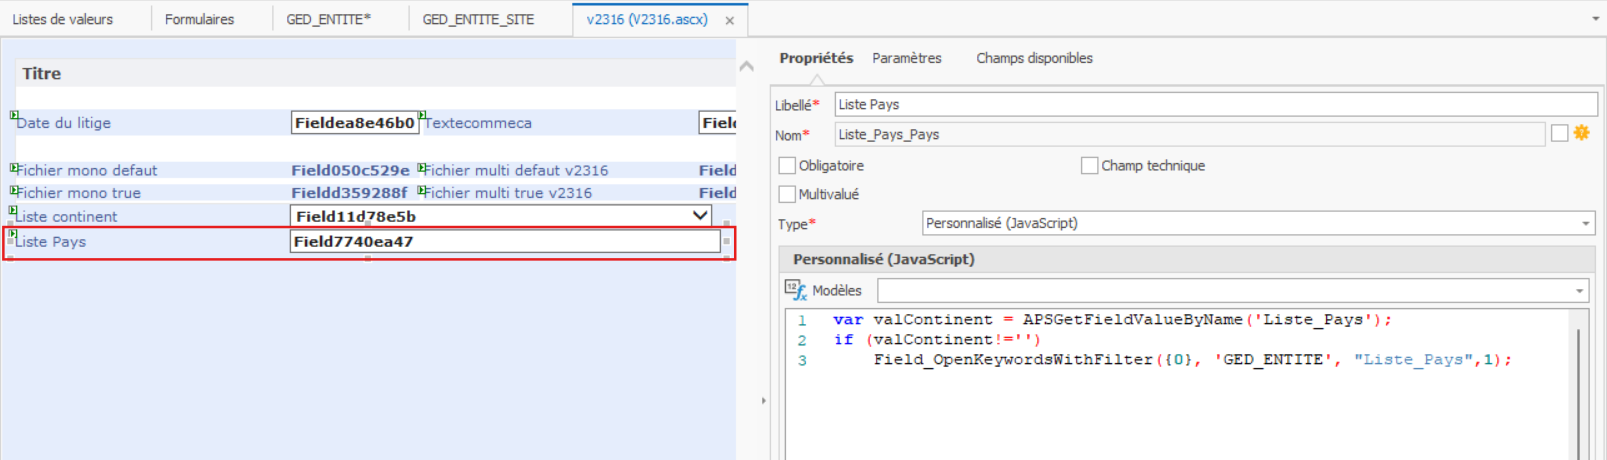Screen dimensions: 1607x460
Task: Close the v2316 (V2316.ascx) tab
Action: (x=729, y=20)
